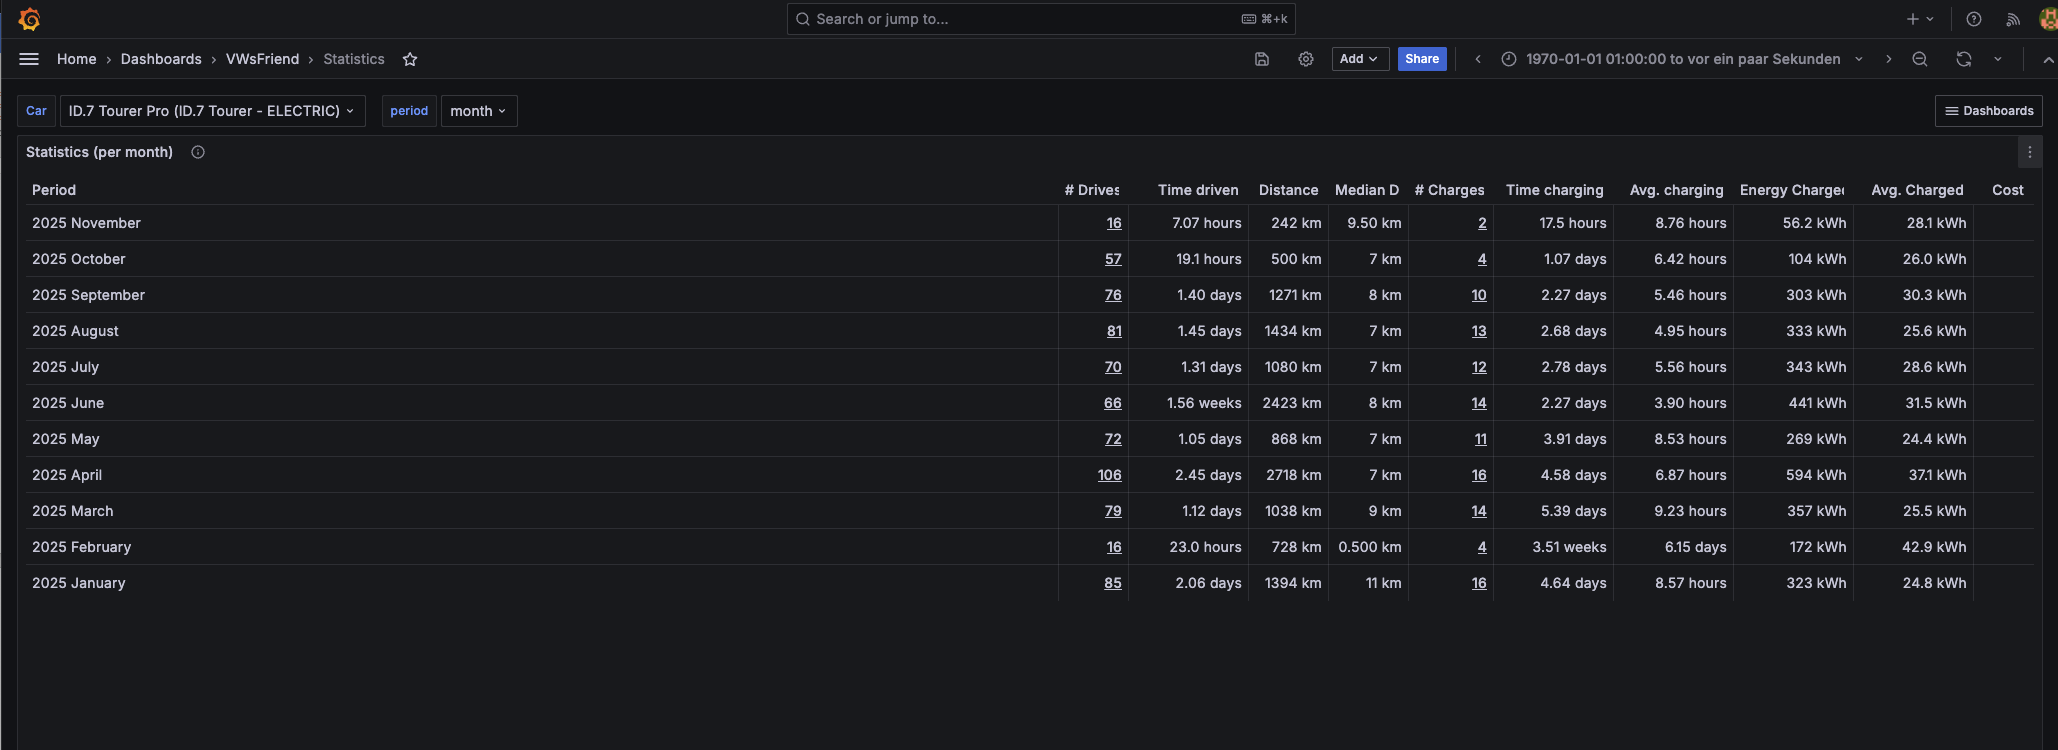Click the Grafana logo icon
This screenshot has width=2058, height=750.
[29, 19]
